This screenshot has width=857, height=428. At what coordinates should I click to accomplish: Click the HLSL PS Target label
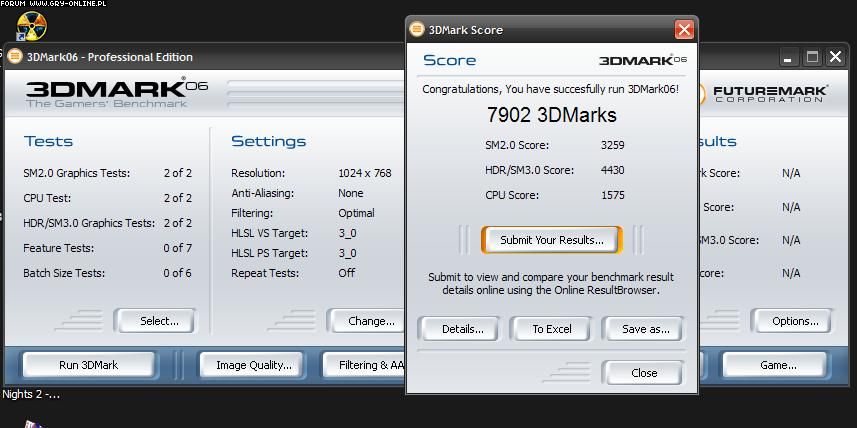[x=269, y=253]
